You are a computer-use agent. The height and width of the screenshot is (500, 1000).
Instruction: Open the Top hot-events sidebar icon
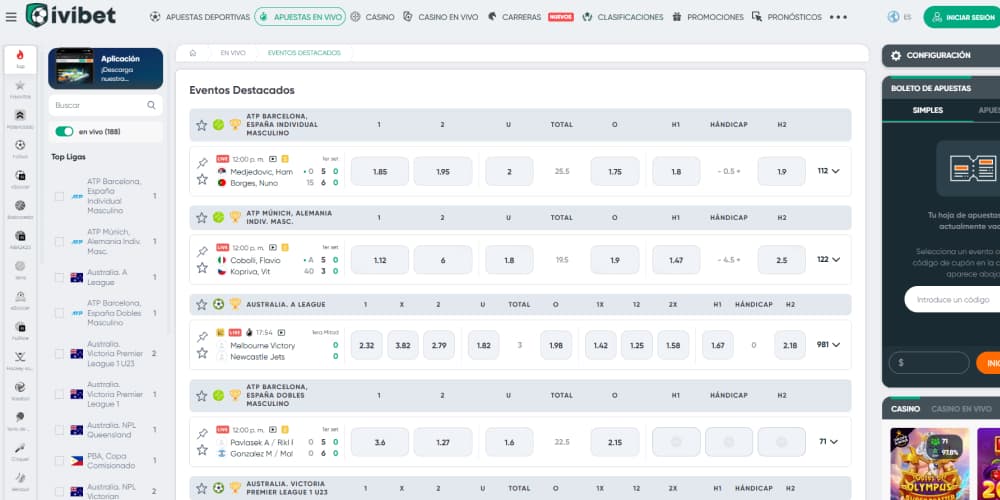click(20, 59)
